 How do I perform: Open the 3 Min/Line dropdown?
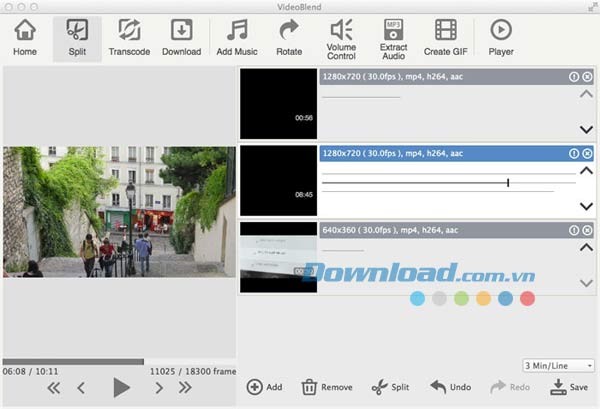coord(558,366)
